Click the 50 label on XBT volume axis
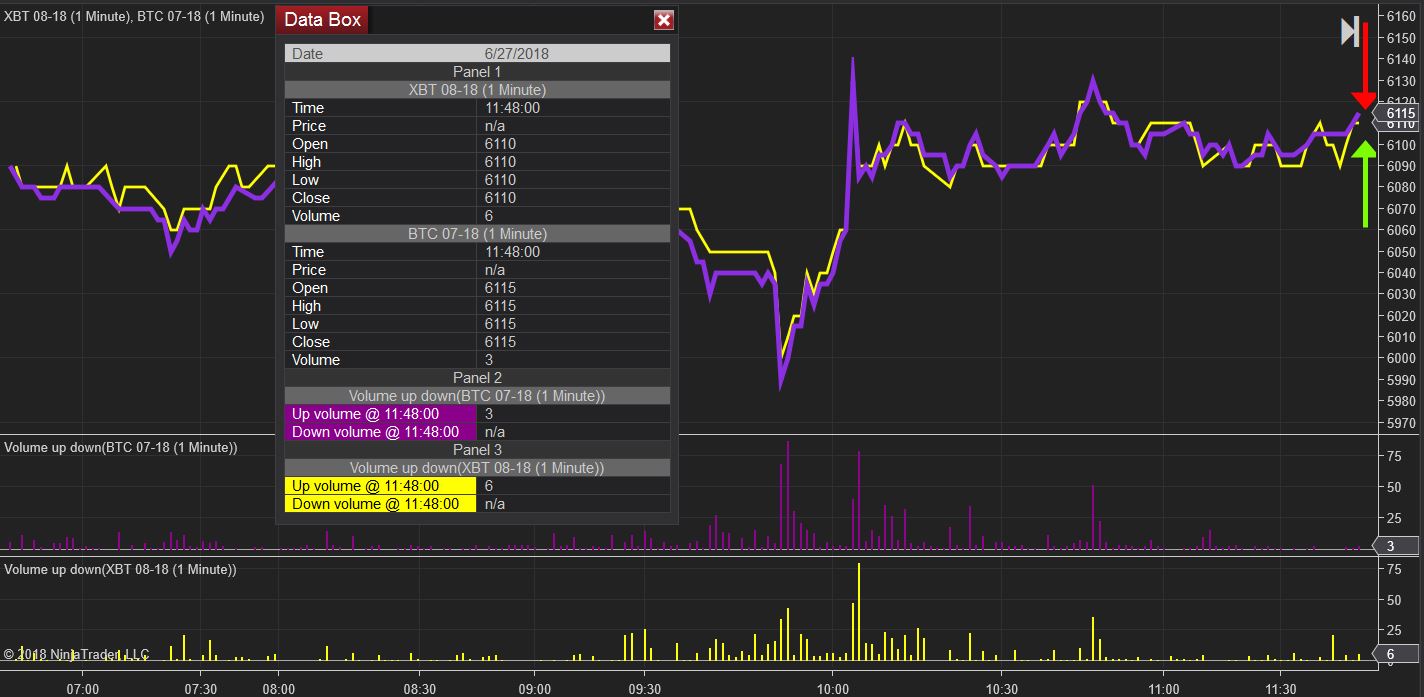Viewport: 1424px width, 697px height. pyautogui.click(x=1393, y=600)
